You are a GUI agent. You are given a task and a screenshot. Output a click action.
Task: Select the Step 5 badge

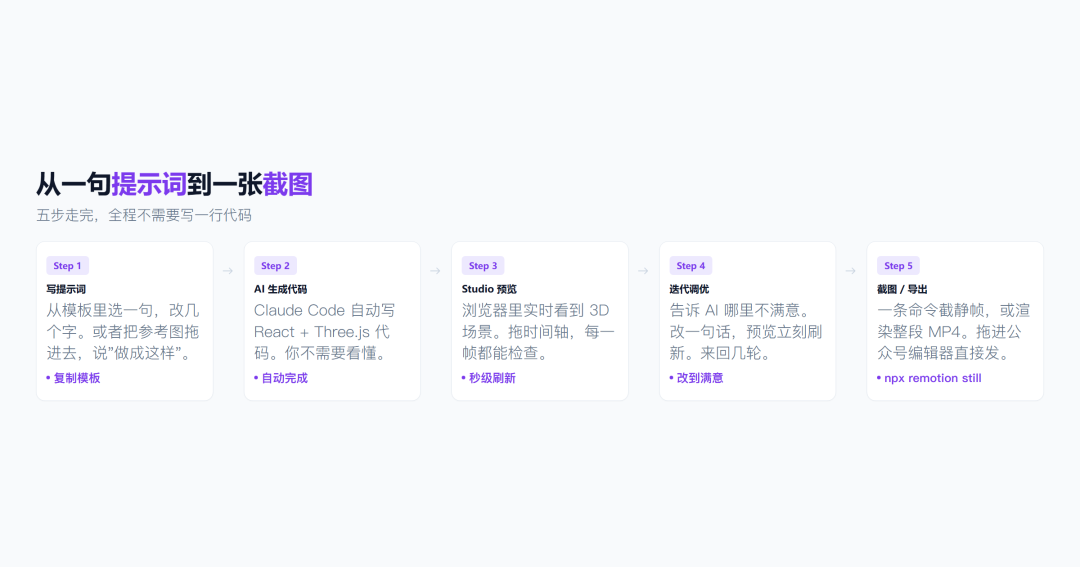coord(898,266)
